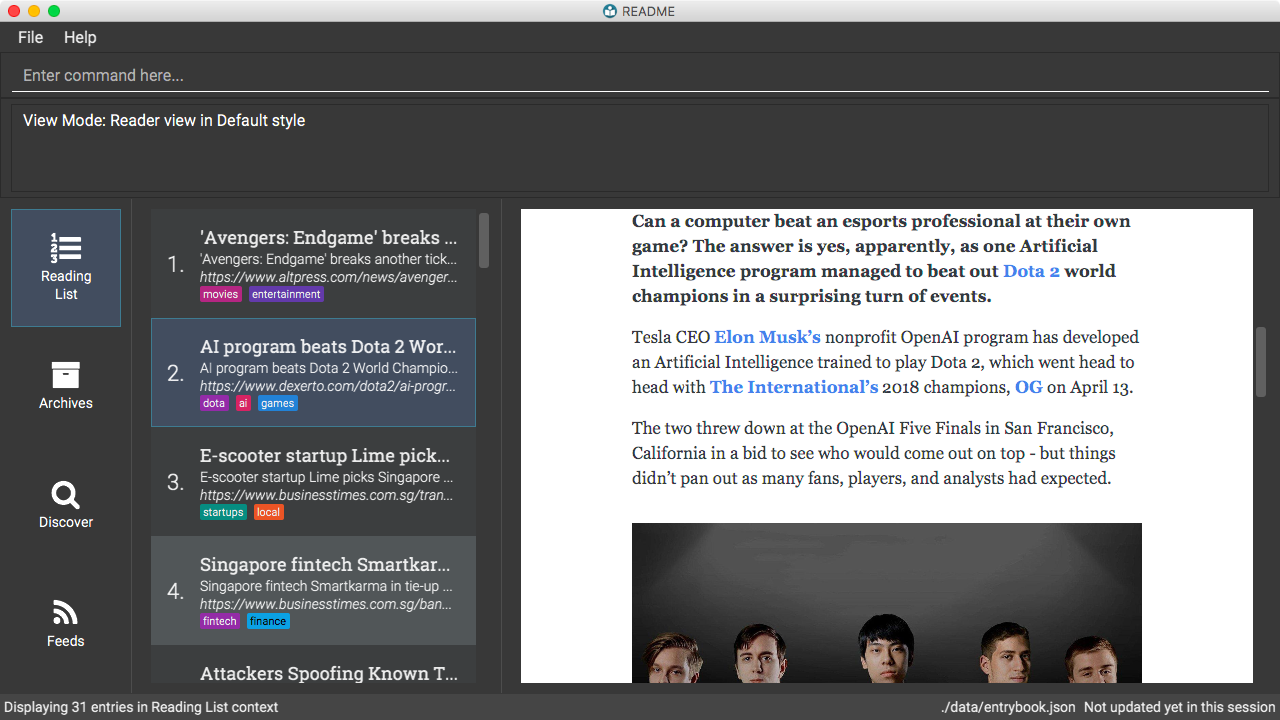Viewport: 1280px width, 720px height.
Task: Click the README app icon in title bar
Action: pyautogui.click(x=610, y=11)
